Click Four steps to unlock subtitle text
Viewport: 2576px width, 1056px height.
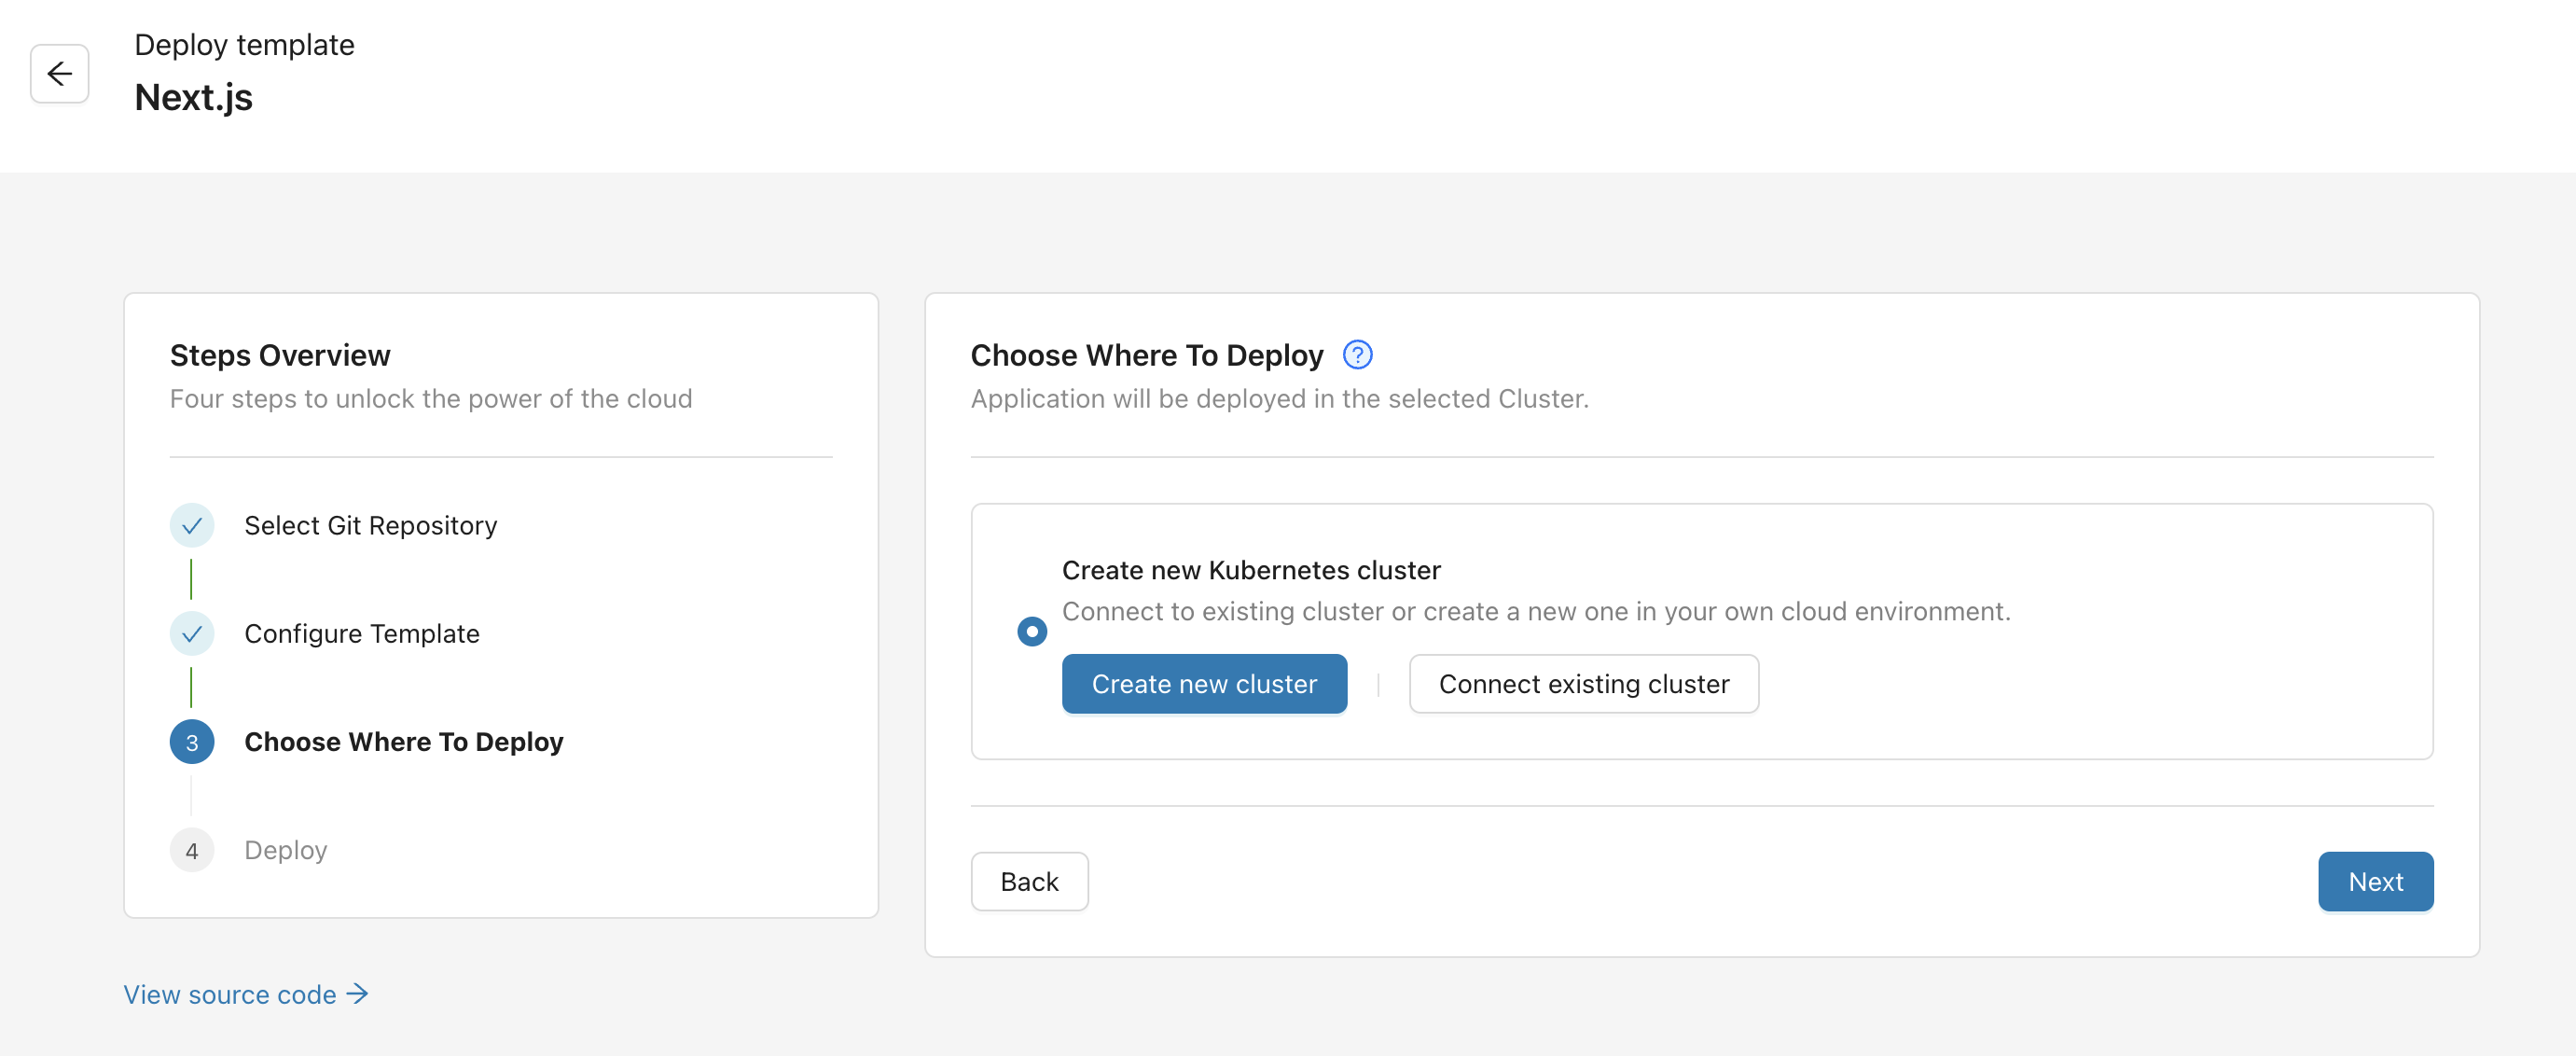[x=431, y=398]
